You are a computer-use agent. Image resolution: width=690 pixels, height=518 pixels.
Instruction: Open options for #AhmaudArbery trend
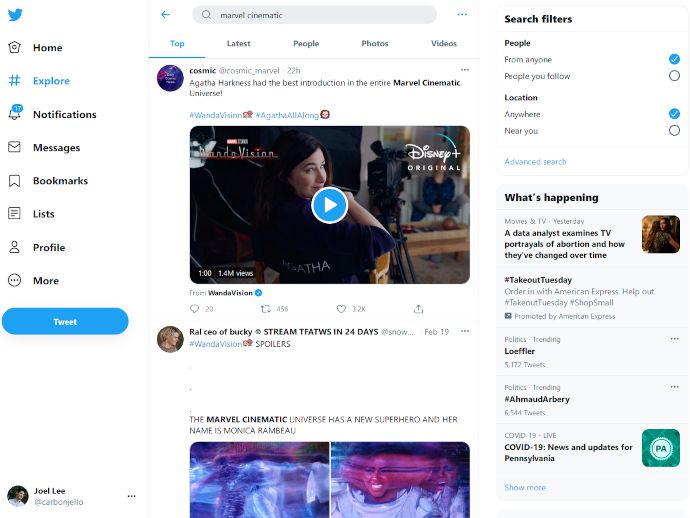pyautogui.click(x=675, y=387)
